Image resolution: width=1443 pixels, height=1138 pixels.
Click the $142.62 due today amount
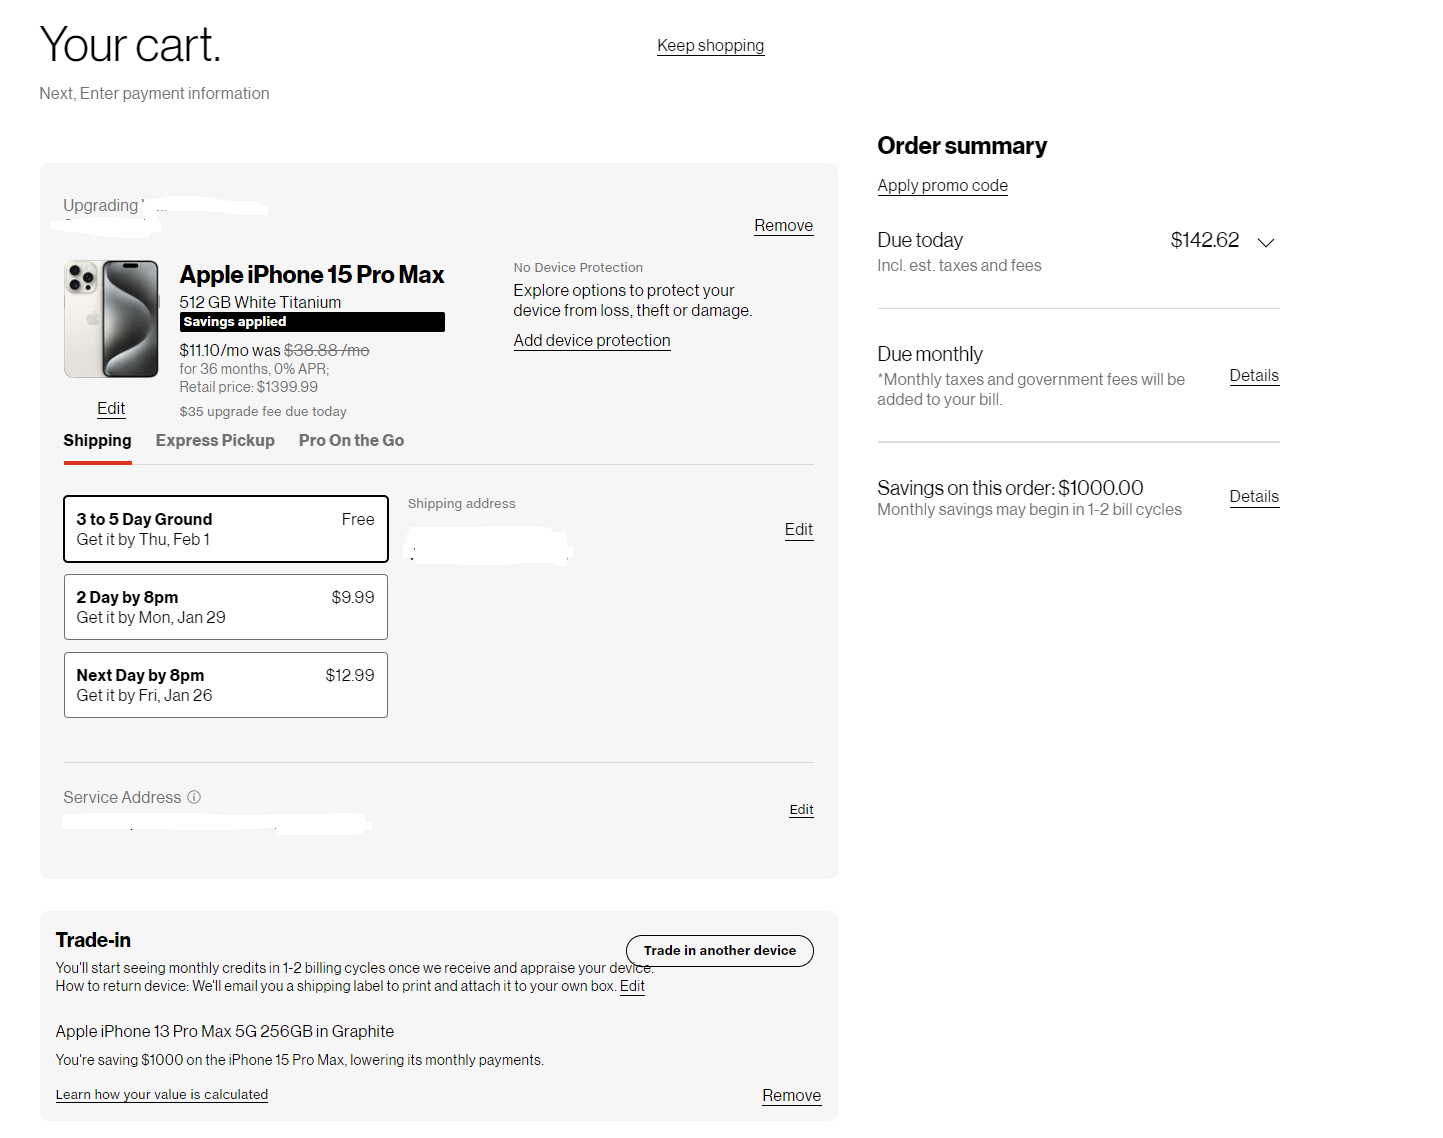point(1204,241)
